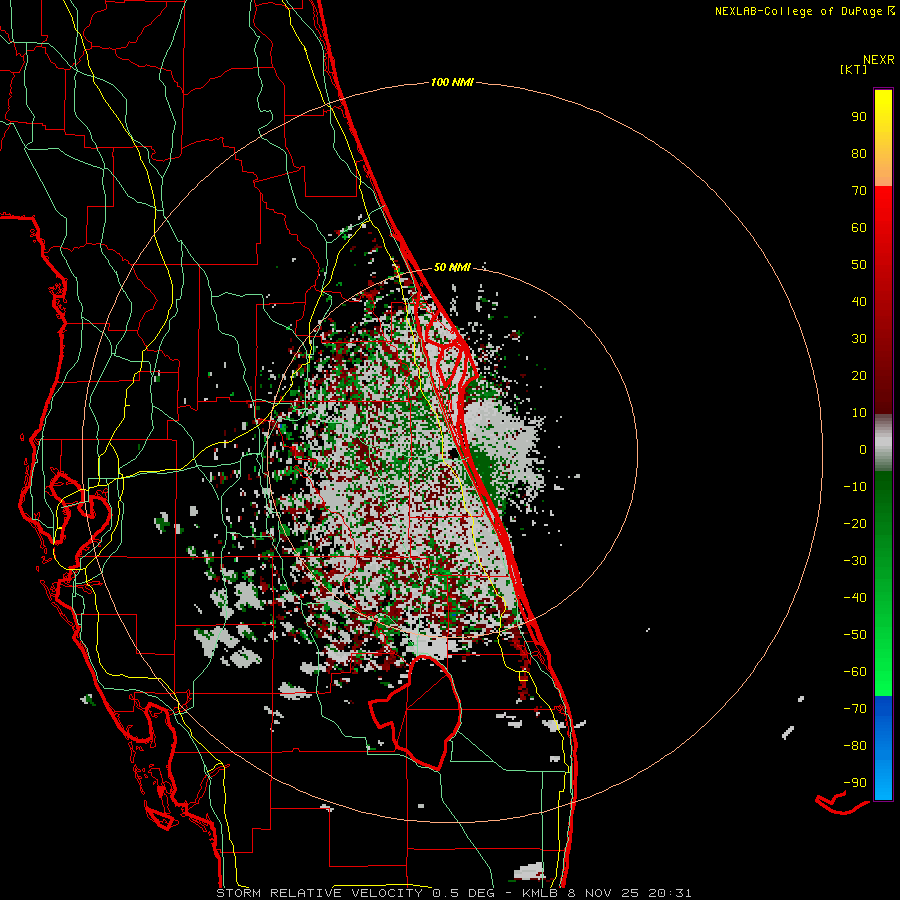
Task: Select the [KT] units label
Action: (x=854, y=69)
